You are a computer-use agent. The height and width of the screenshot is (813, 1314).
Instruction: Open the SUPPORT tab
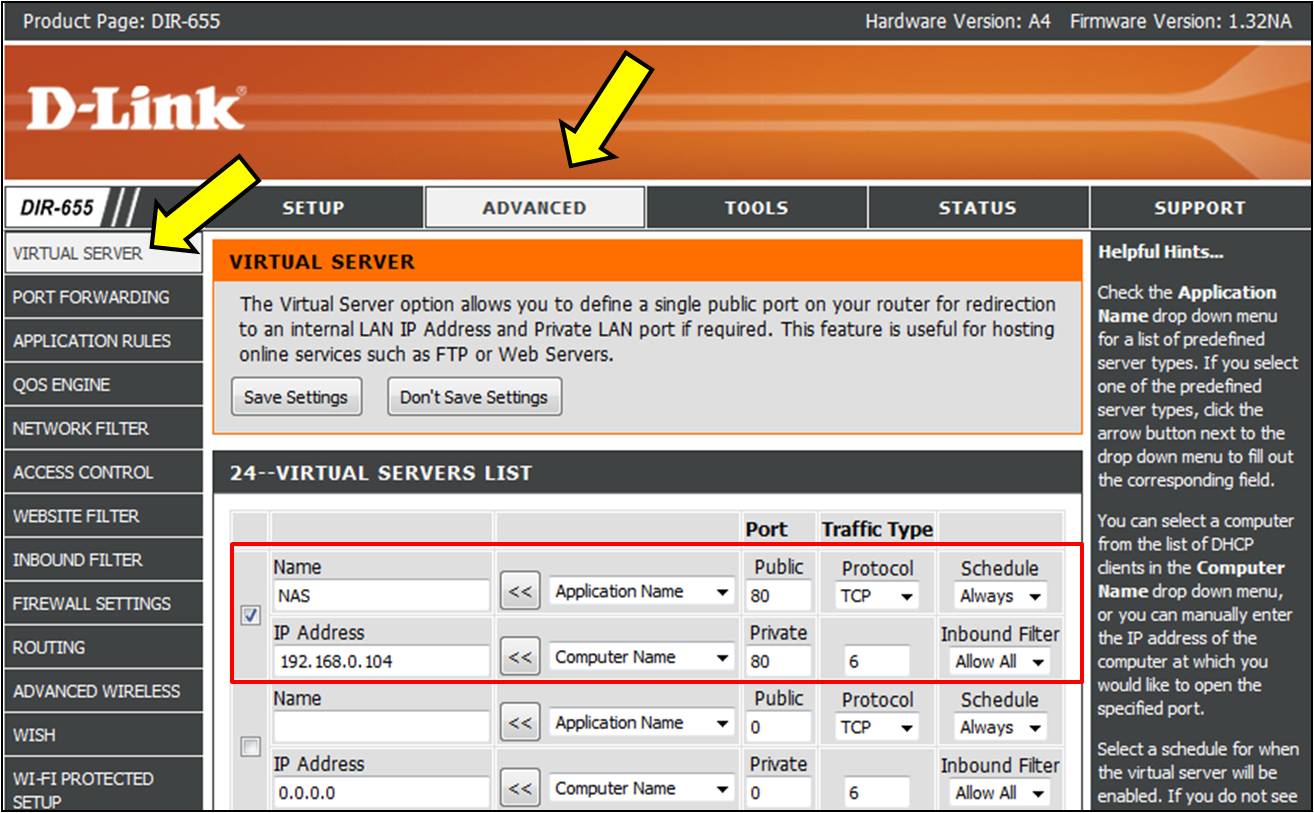coord(1199,208)
